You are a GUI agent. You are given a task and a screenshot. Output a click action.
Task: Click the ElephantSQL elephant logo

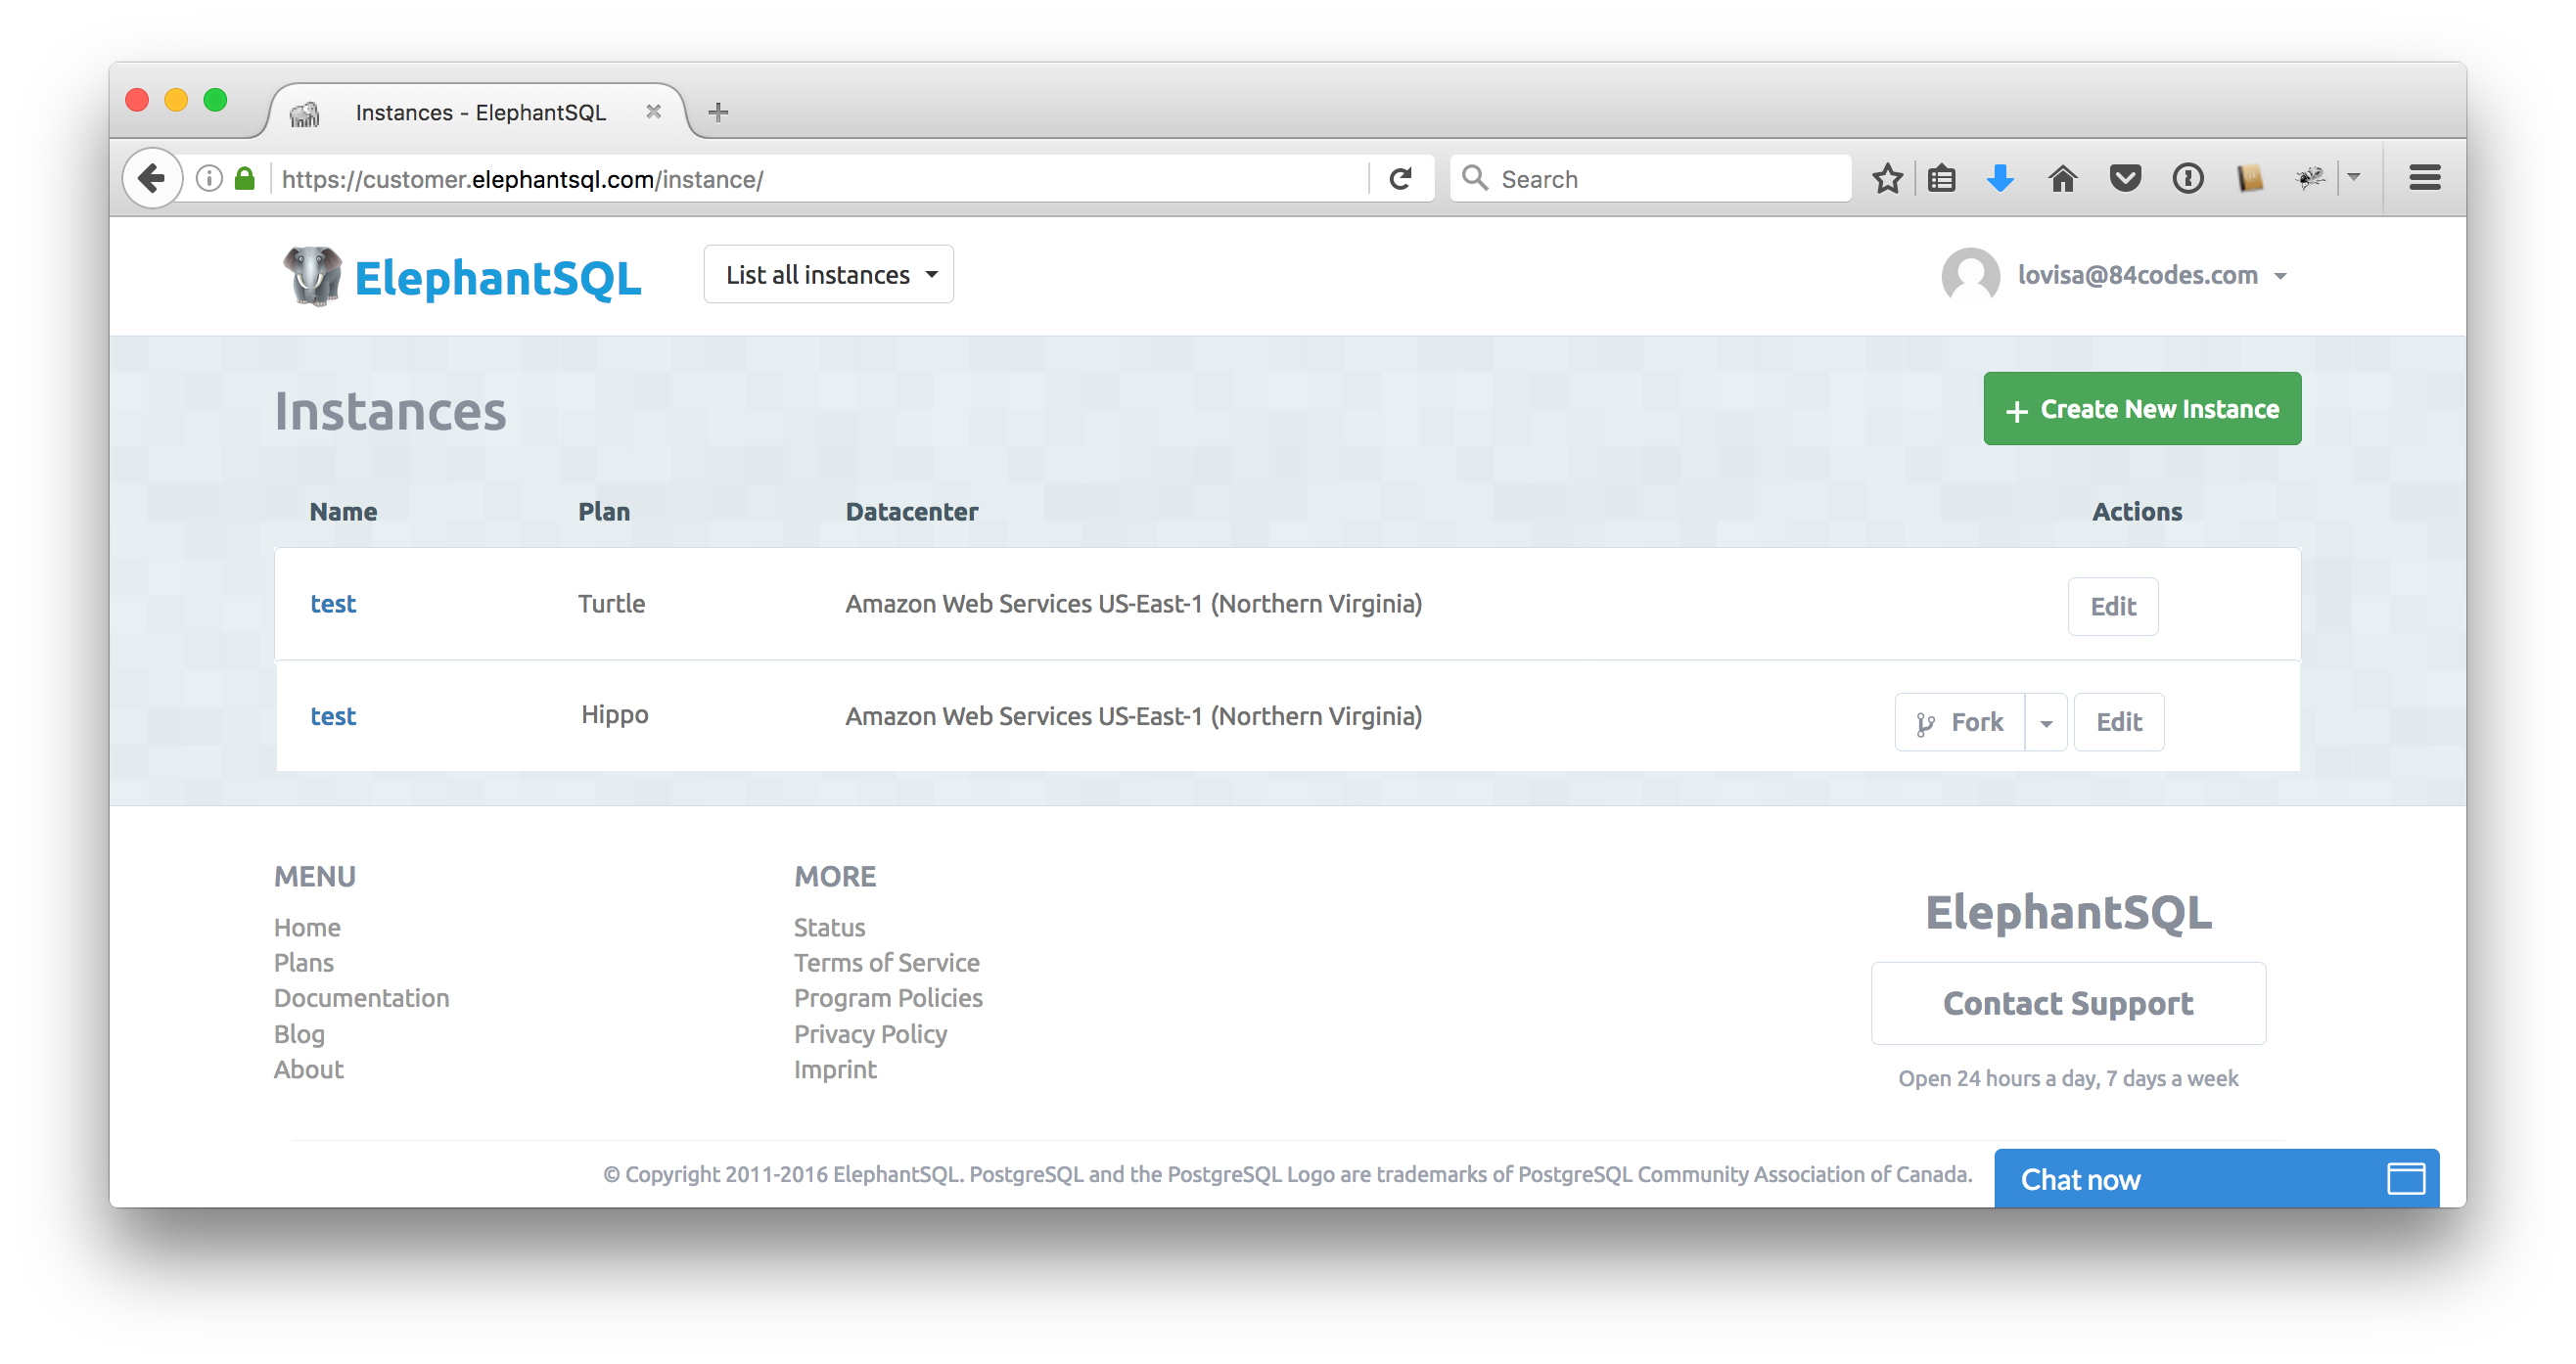pyautogui.click(x=310, y=276)
